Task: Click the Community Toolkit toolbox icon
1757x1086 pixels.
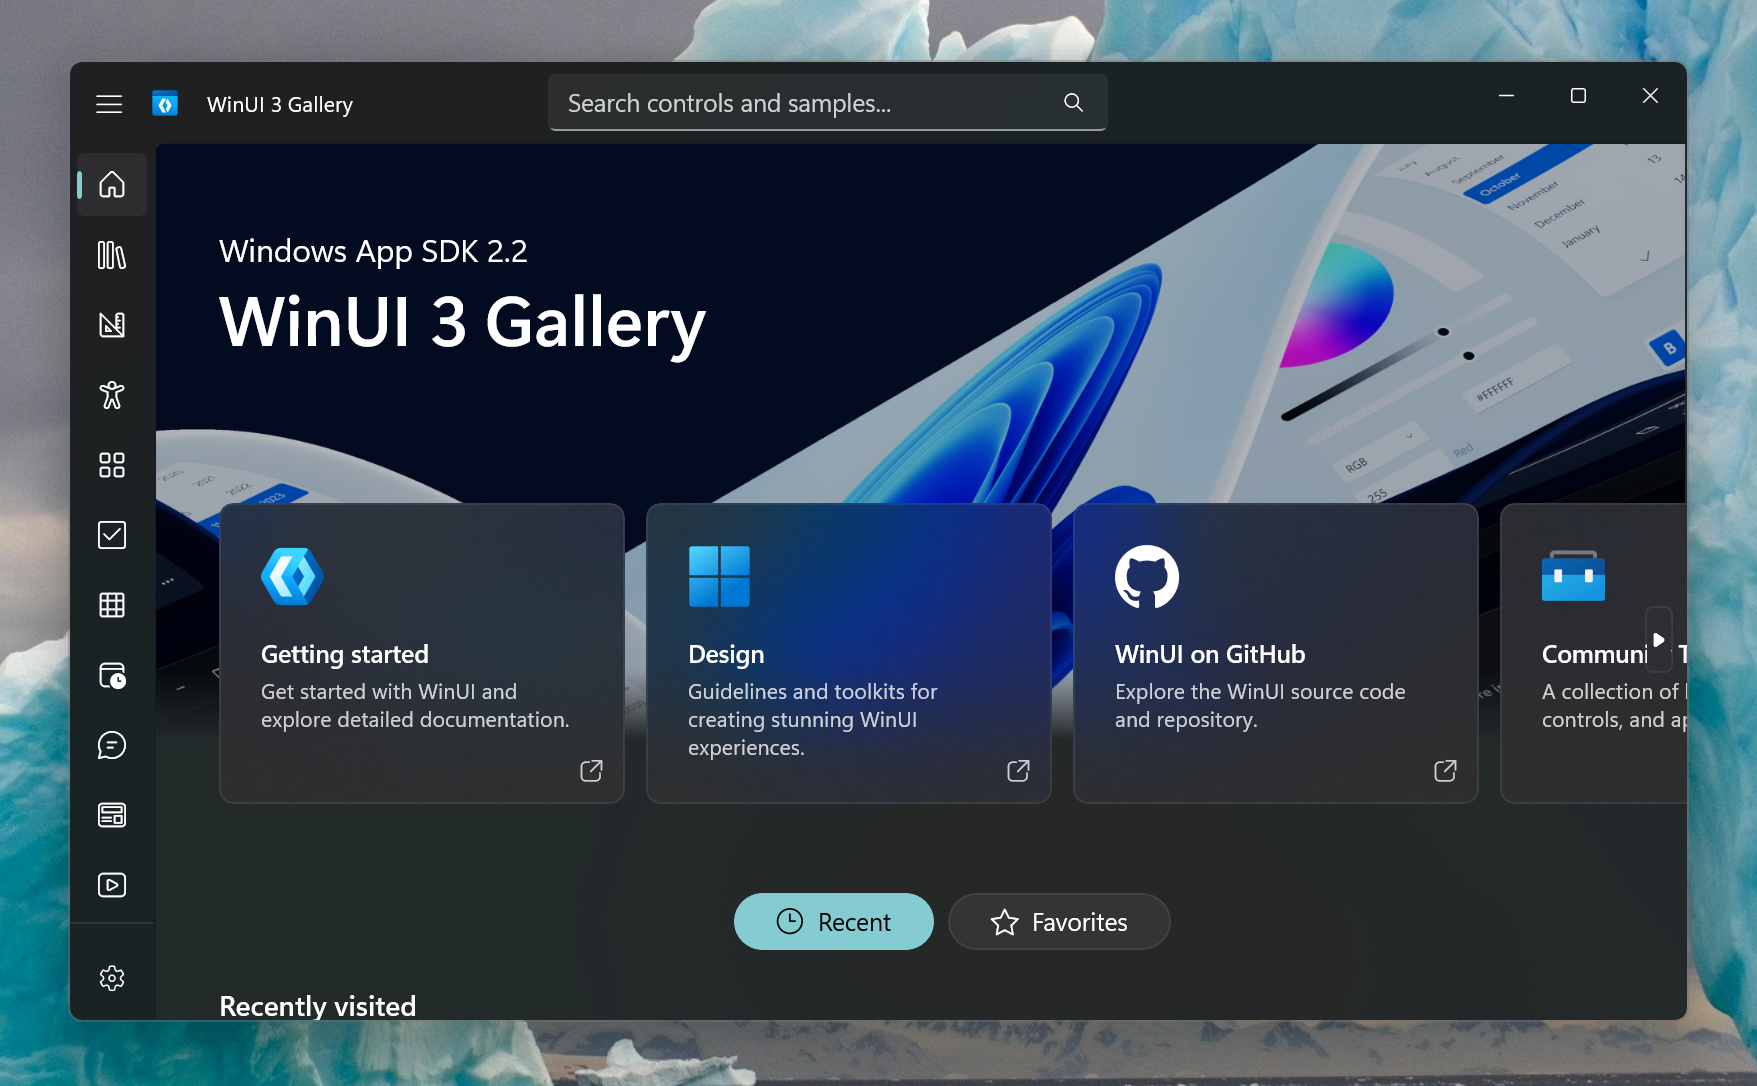Action: 1573,576
